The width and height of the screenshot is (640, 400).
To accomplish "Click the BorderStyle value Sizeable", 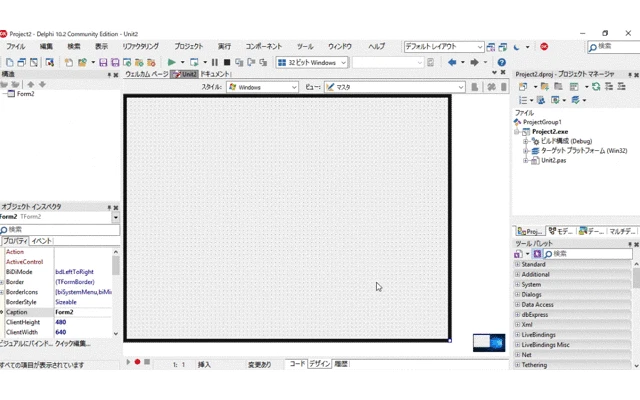I will [83, 302].
